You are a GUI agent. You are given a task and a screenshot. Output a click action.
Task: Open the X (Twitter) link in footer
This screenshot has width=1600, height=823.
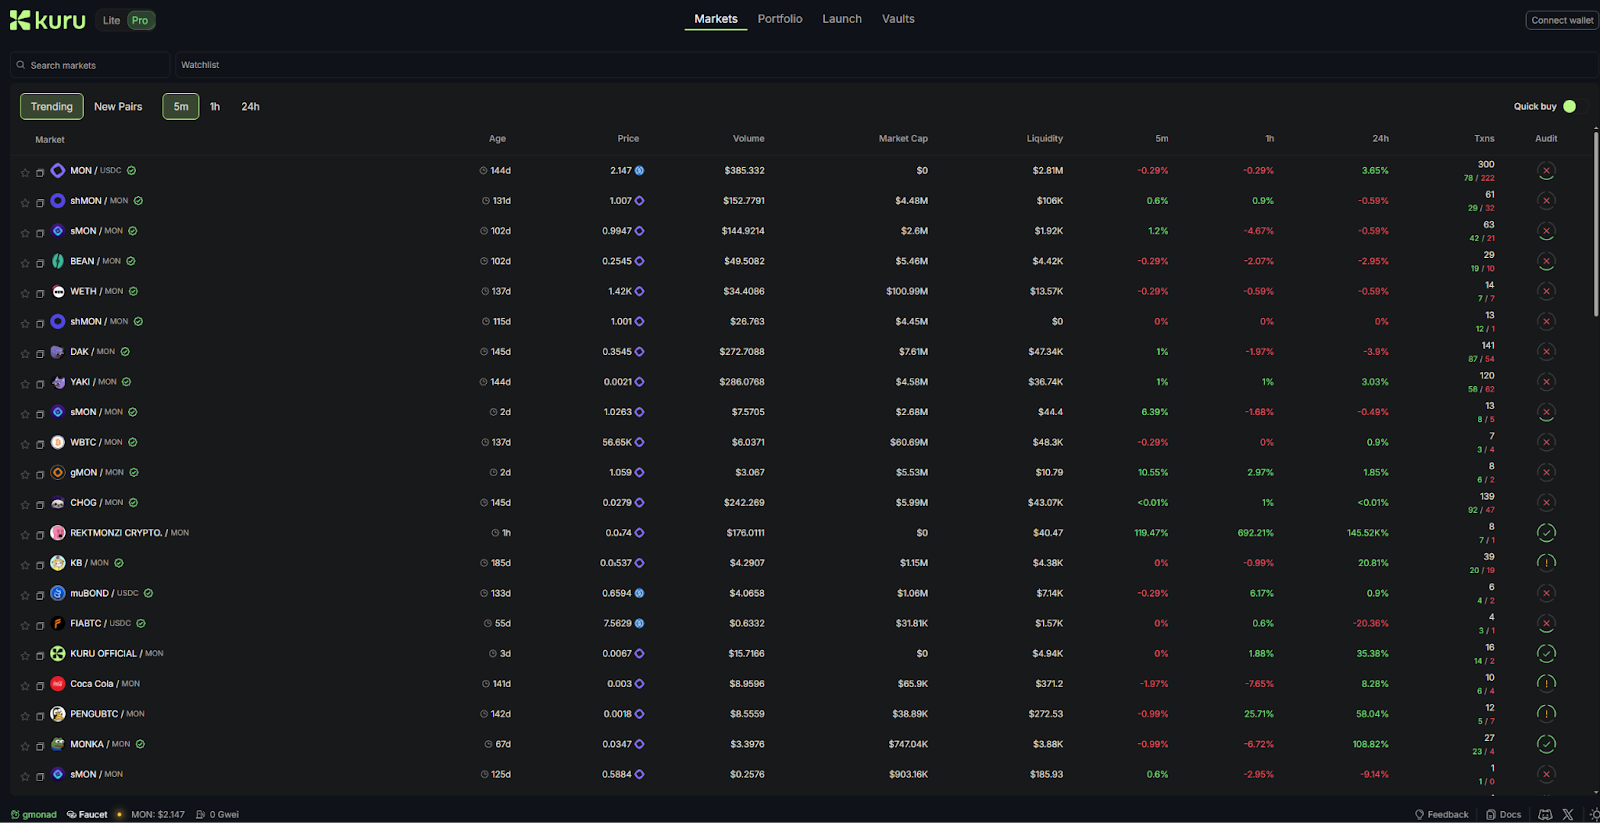click(1568, 814)
